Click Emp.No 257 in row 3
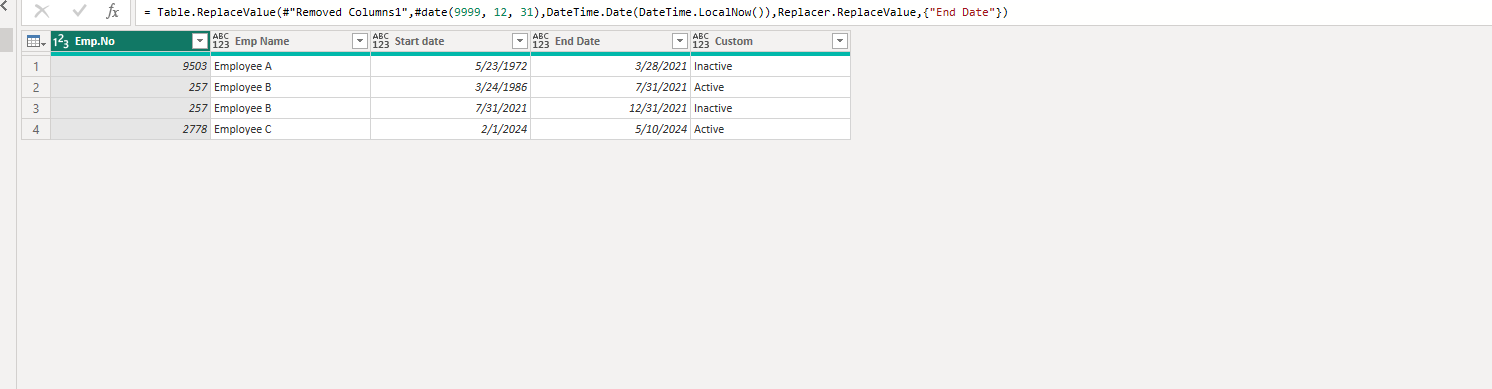Image resolution: width=1492 pixels, height=389 pixels. 131,108
